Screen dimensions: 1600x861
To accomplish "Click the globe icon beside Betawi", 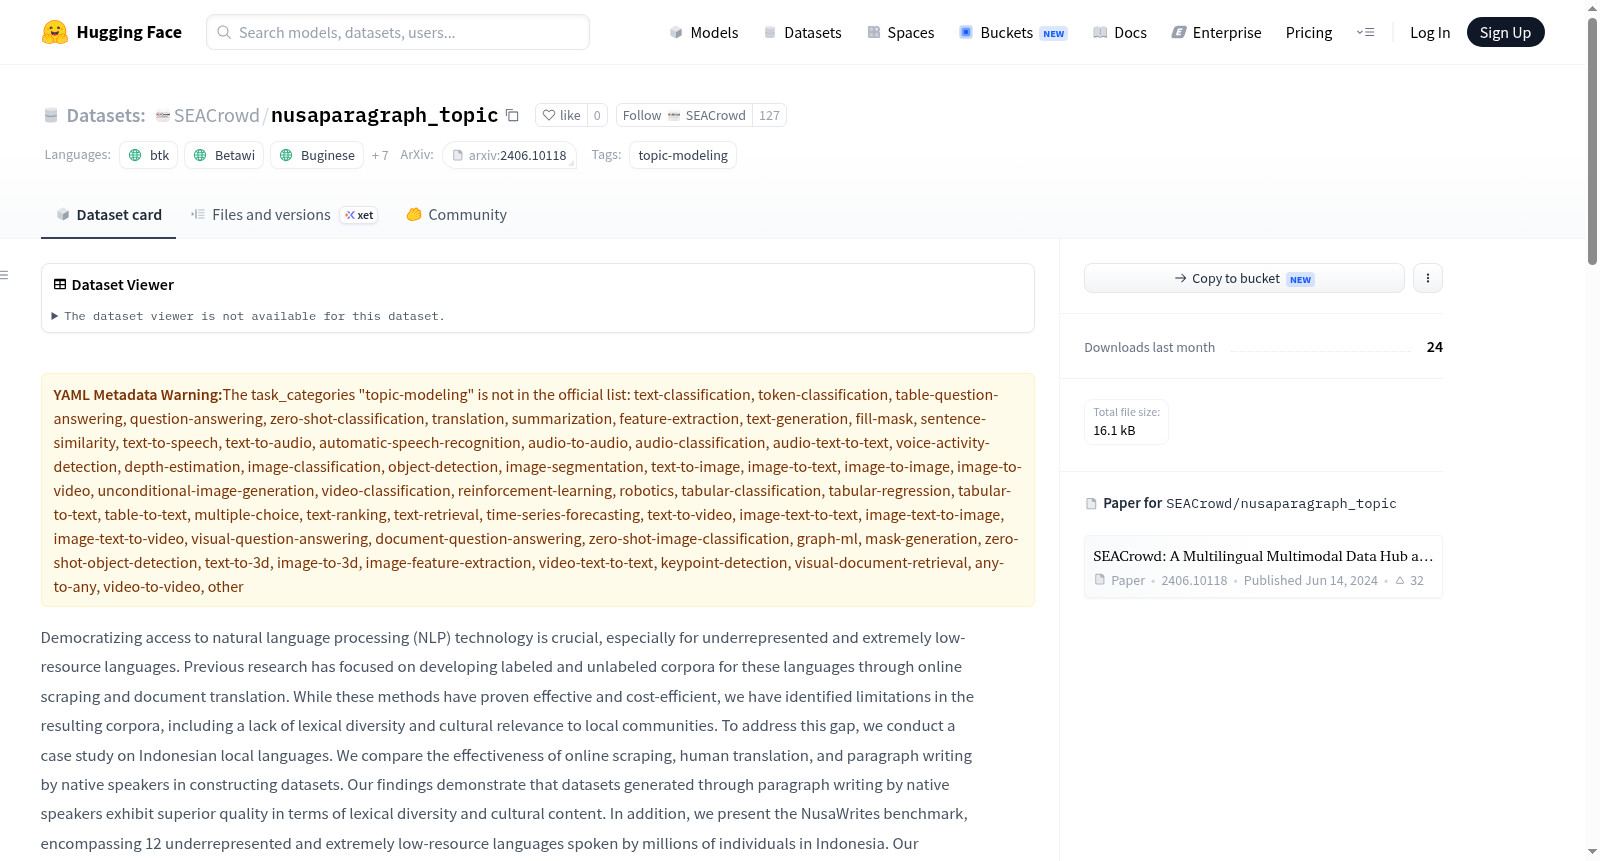I will coord(200,155).
